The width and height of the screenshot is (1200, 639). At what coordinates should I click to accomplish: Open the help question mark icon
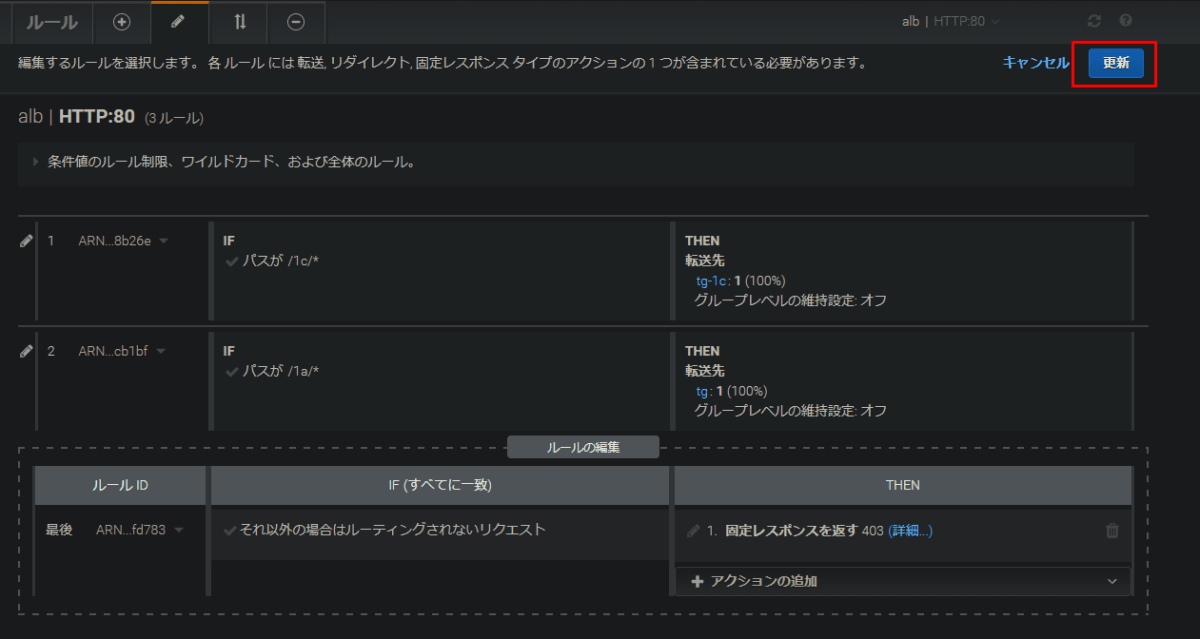1126,21
